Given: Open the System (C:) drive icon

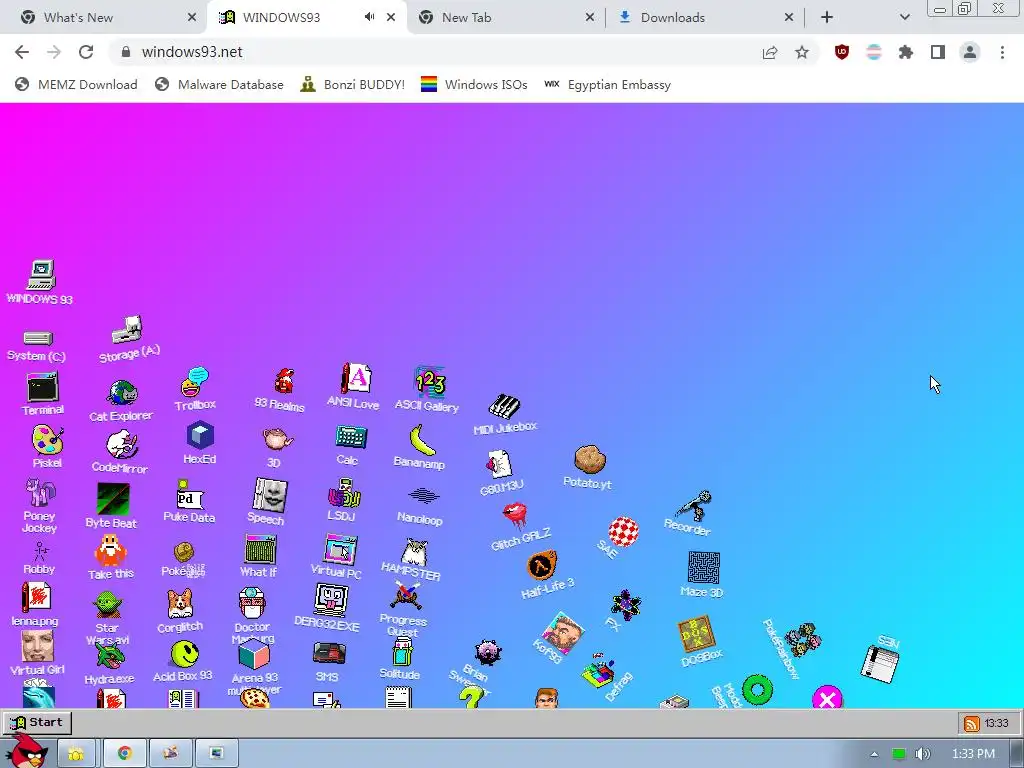Looking at the screenshot, I should [38, 338].
